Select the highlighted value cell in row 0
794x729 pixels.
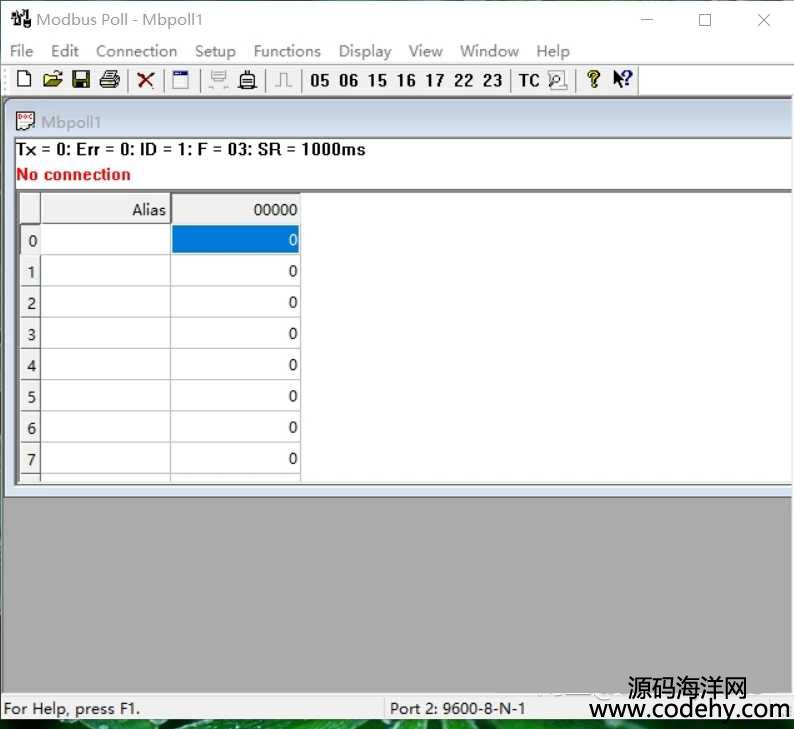[x=235, y=239]
